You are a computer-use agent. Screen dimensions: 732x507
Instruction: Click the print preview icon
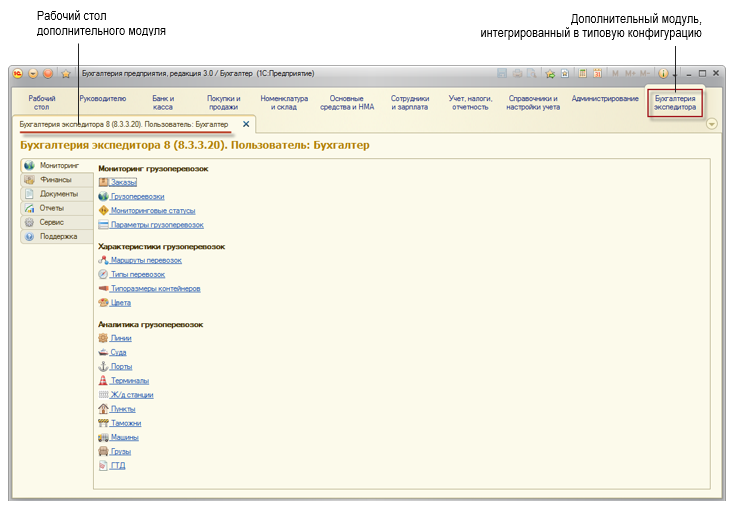[x=531, y=73]
